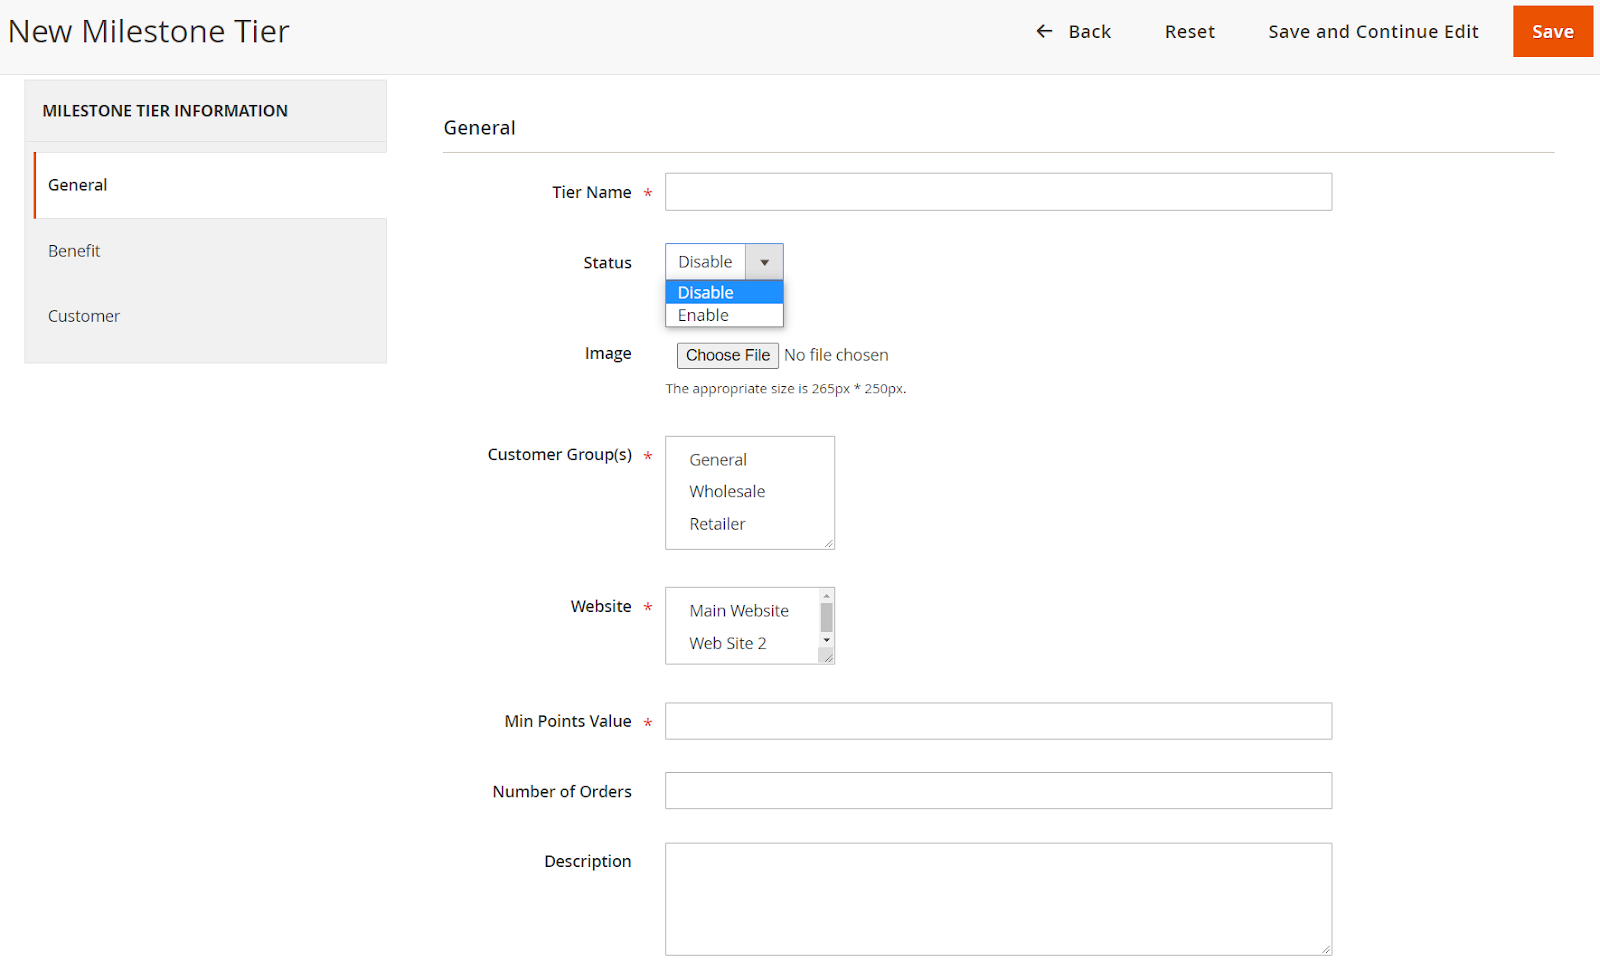Reset the milestone tier form

point(1189,32)
